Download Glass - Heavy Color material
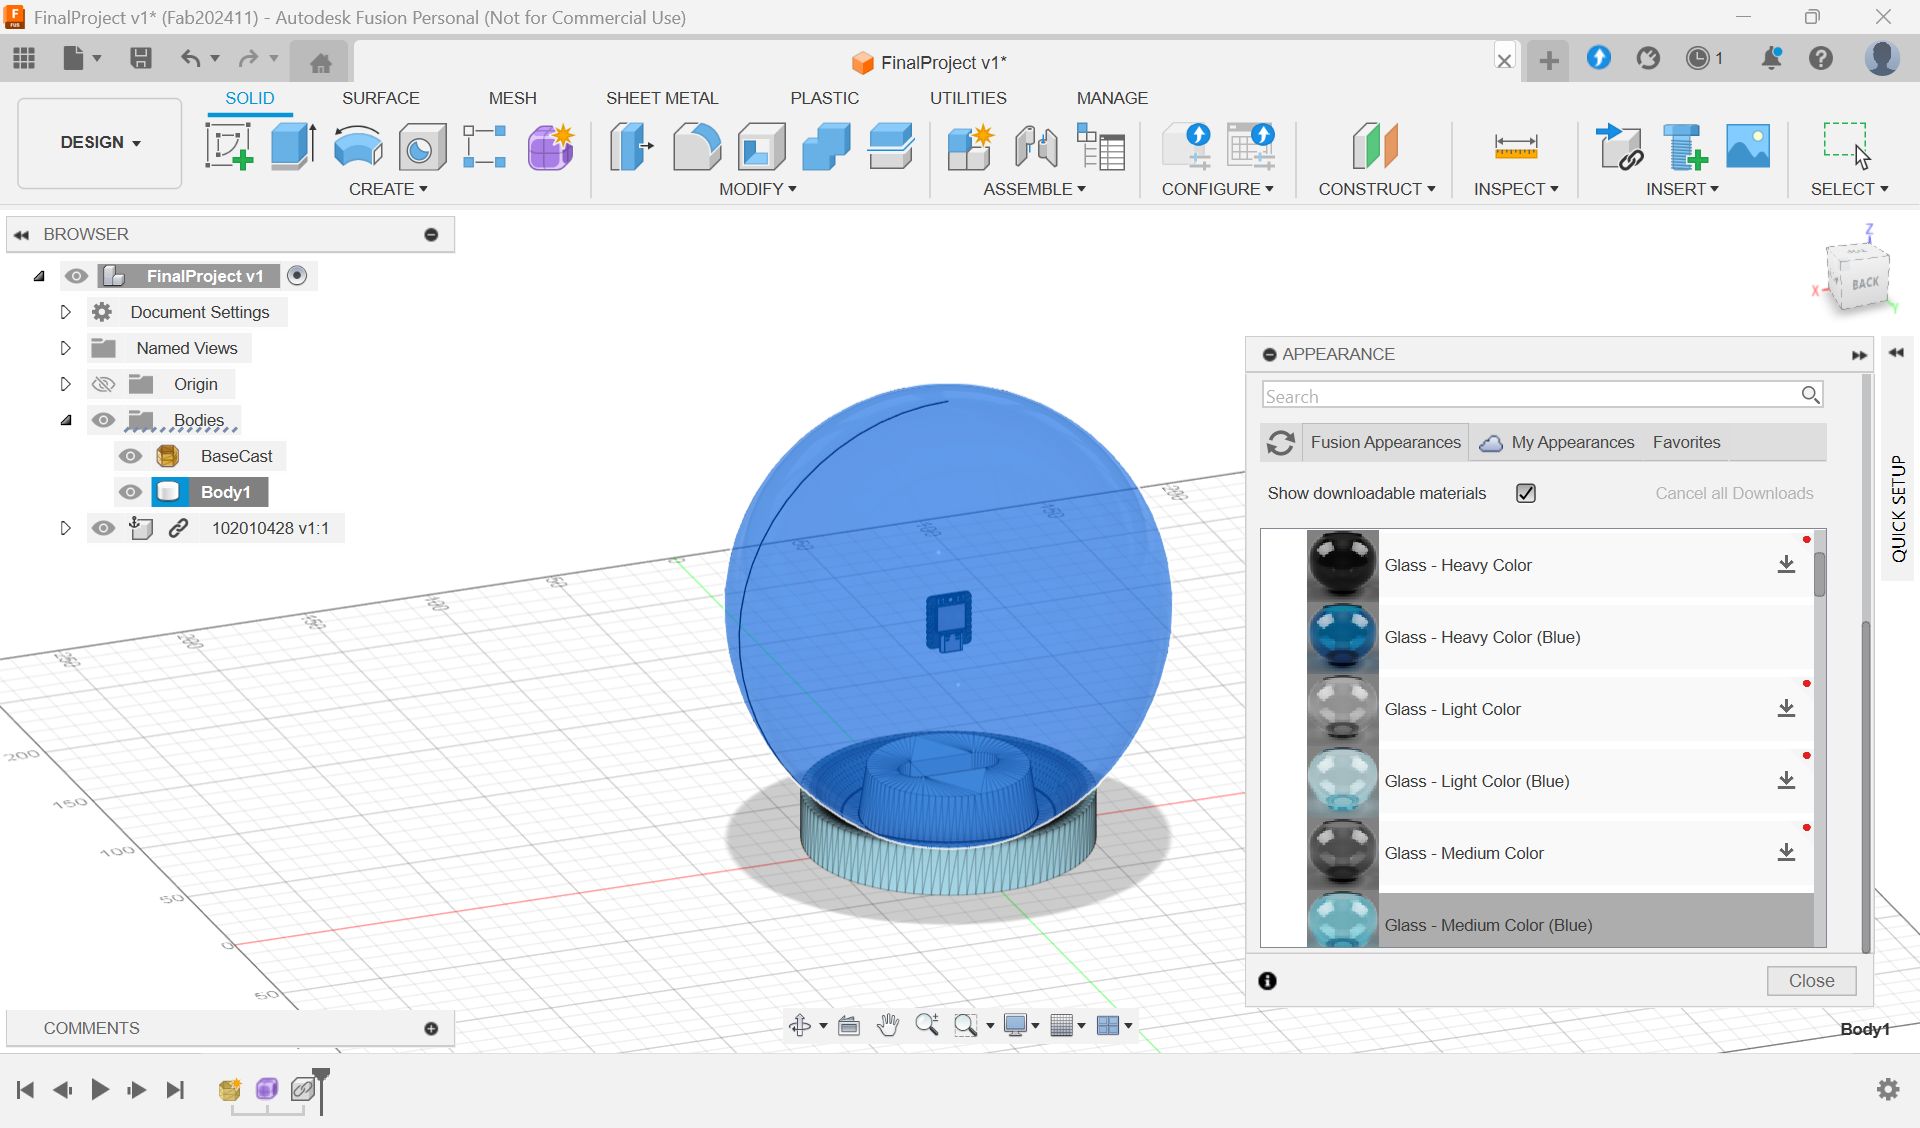 pyautogui.click(x=1786, y=565)
